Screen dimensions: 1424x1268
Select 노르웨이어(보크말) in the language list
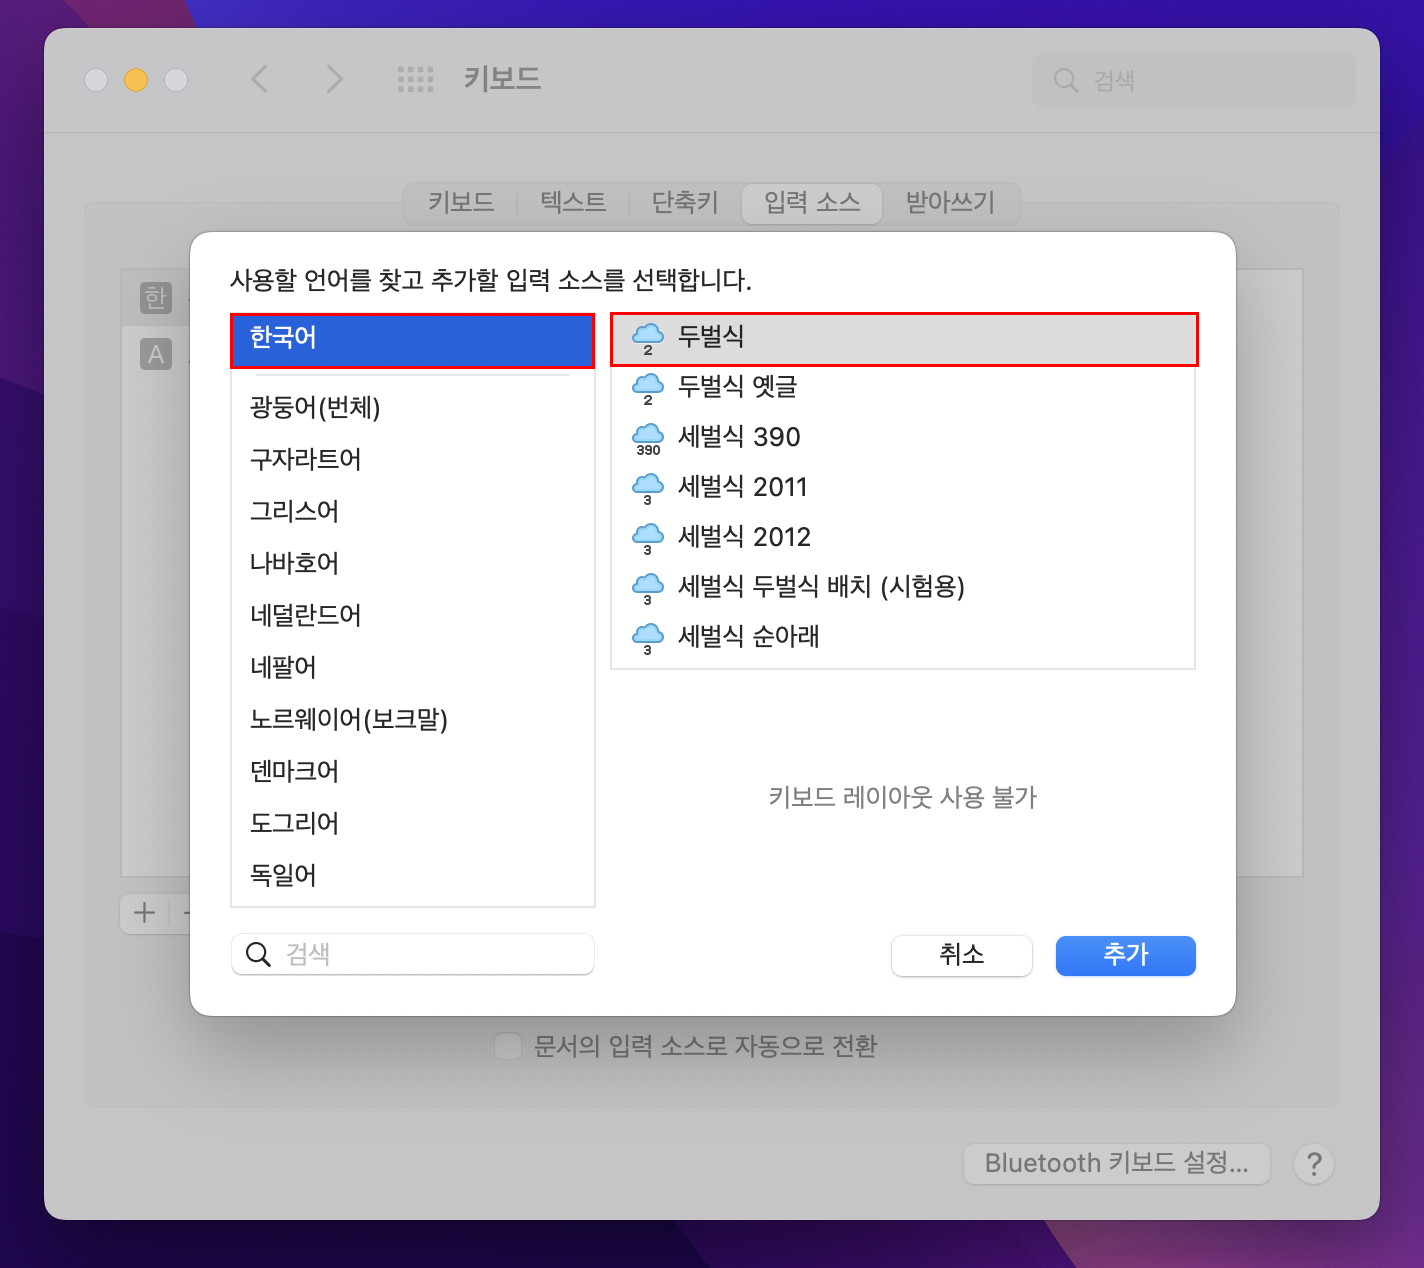[x=413, y=720]
